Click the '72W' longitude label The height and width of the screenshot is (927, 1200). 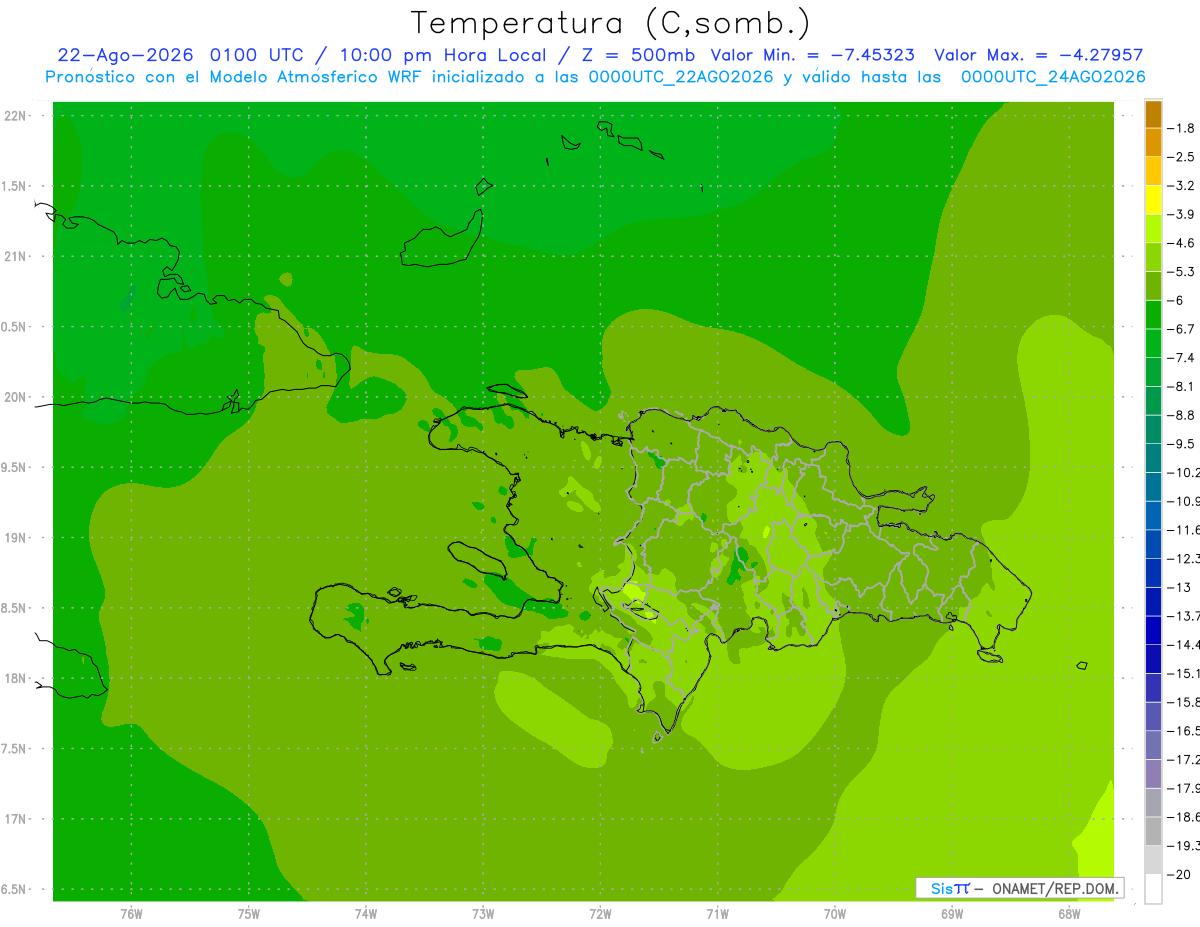[601, 915]
